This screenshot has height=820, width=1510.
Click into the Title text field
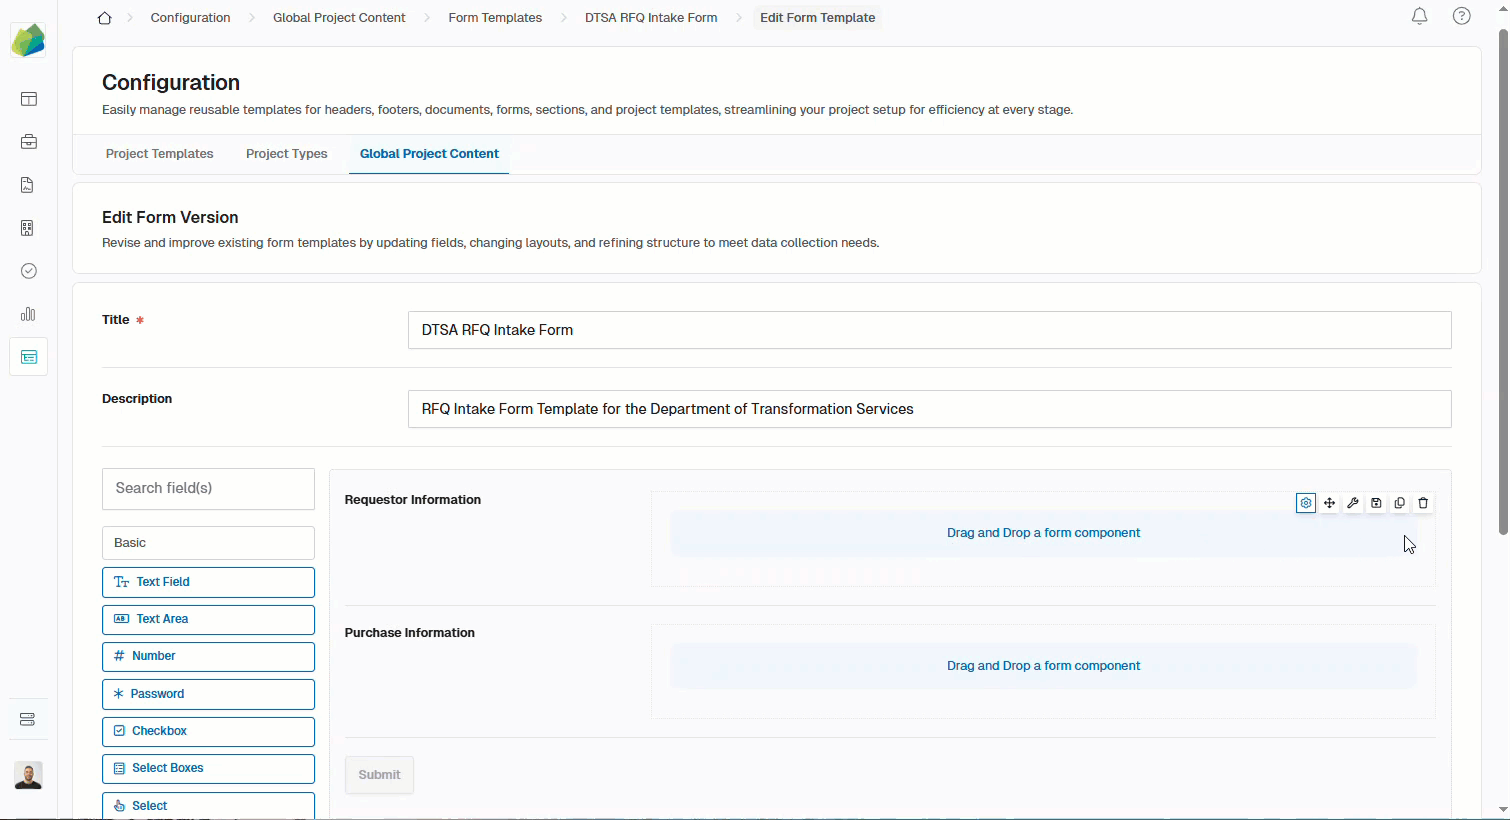(928, 330)
